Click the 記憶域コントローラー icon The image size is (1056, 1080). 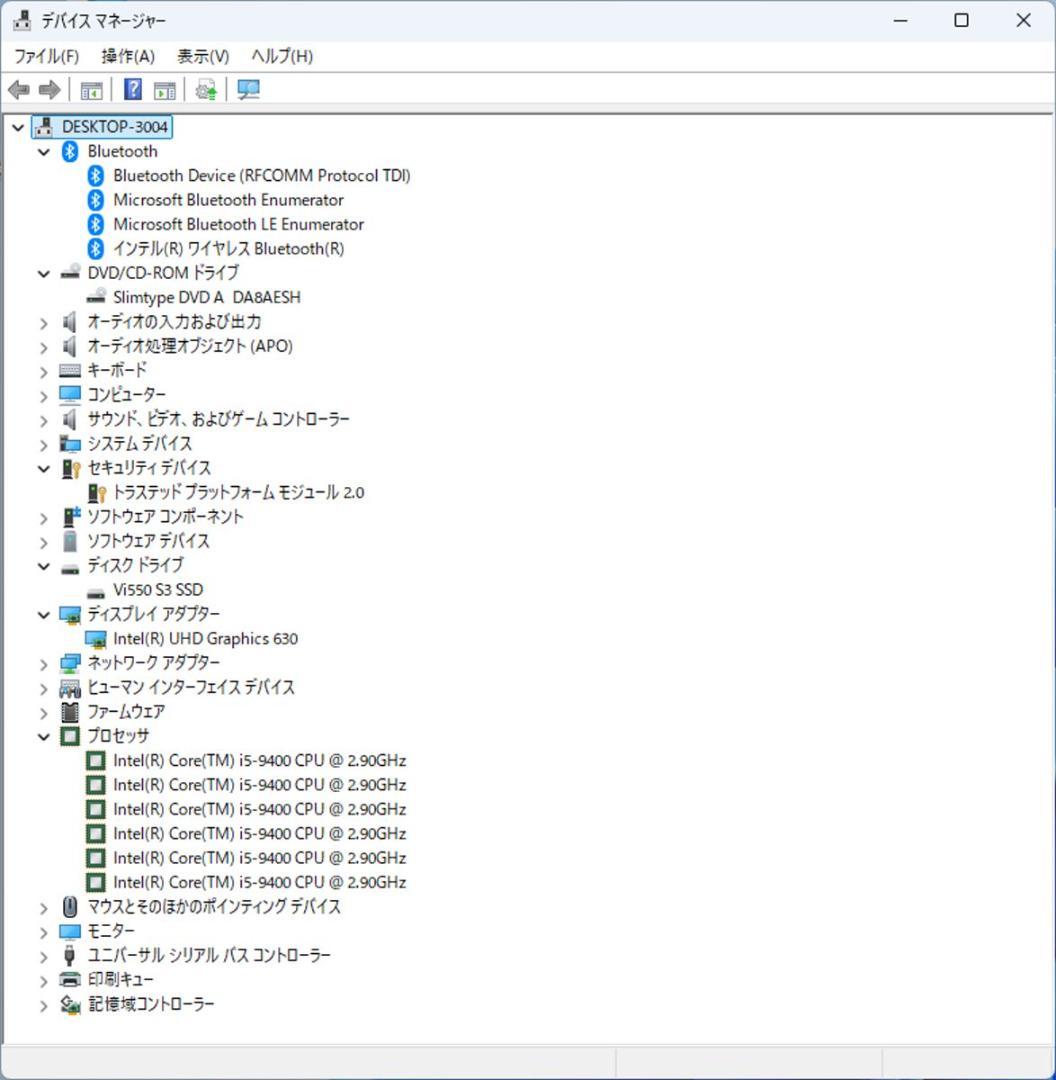(x=70, y=1004)
